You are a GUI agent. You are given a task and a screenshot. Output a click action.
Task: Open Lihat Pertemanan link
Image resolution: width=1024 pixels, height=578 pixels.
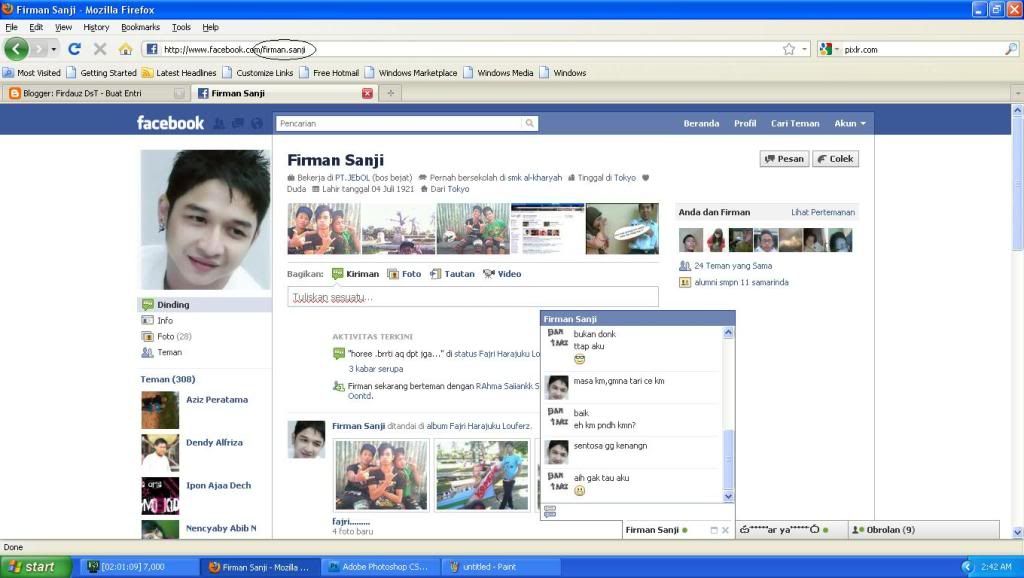tap(823, 212)
